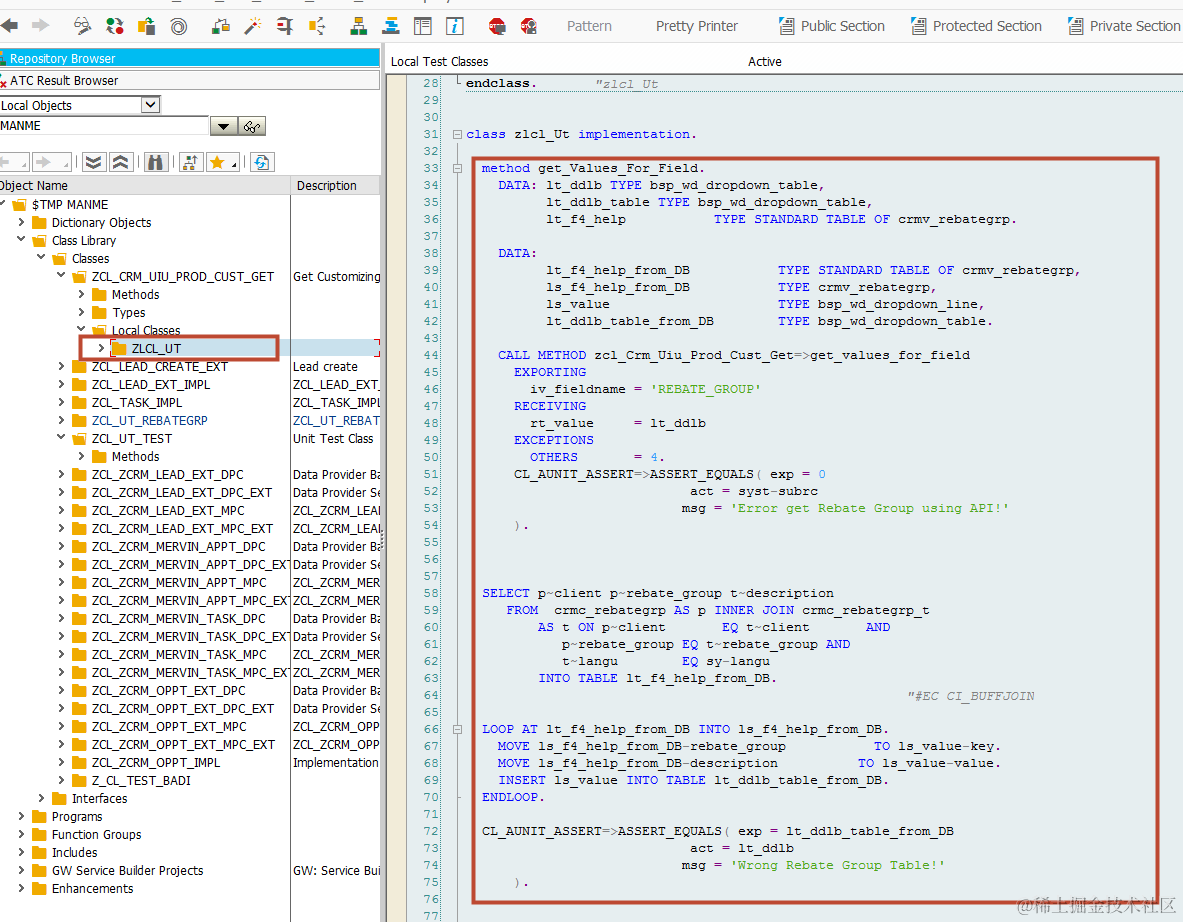This screenshot has width=1183, height=922.
Task: Click the spiral Enhance icon
Action: [179, 27]
